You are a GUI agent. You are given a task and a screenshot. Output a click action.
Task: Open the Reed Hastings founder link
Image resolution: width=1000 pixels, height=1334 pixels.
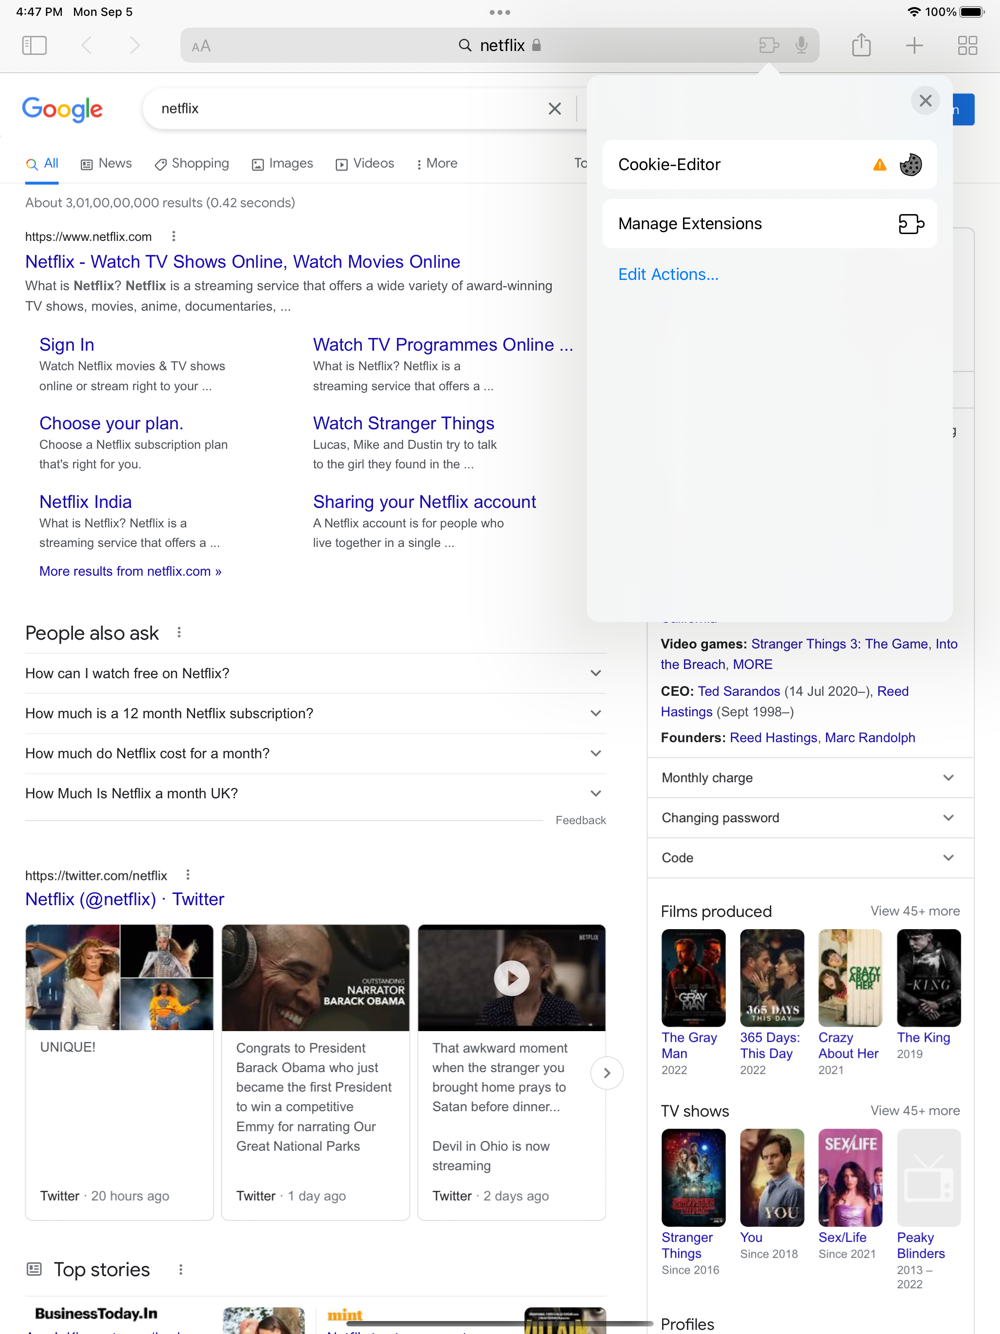[x=773, y=738]
